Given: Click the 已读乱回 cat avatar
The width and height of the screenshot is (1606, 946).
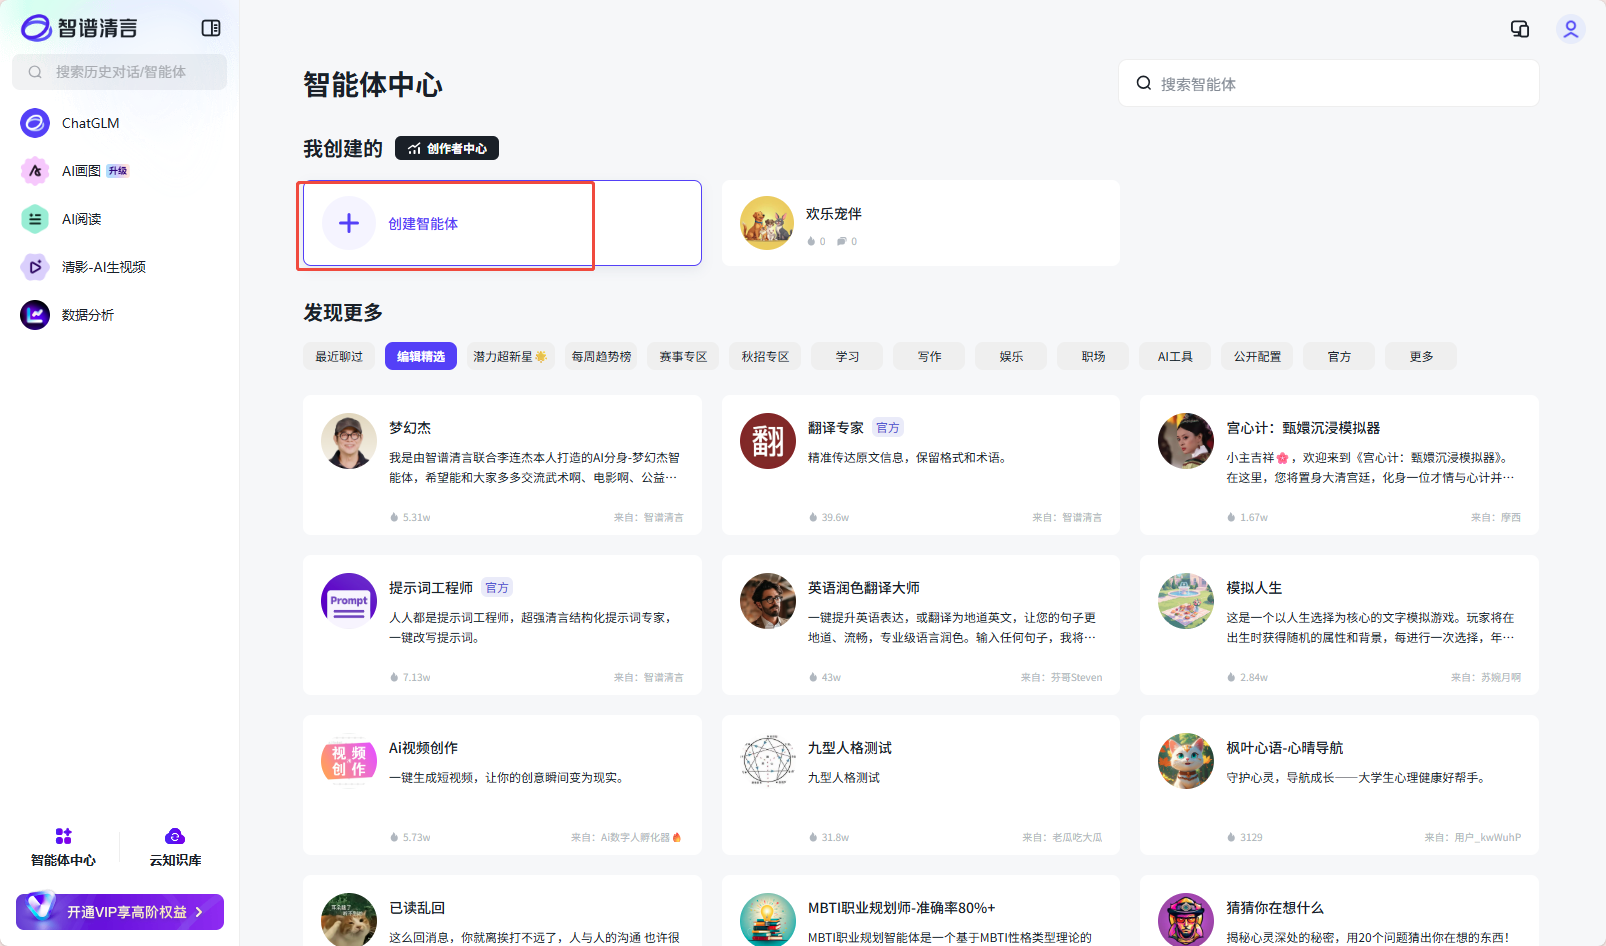Looking at the screenshot, I should coord(349,919).
